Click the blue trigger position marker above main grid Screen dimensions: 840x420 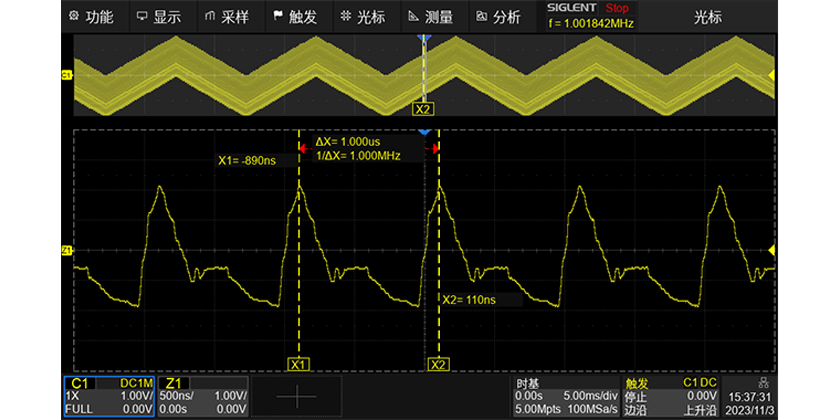click(x=425, y=132)
